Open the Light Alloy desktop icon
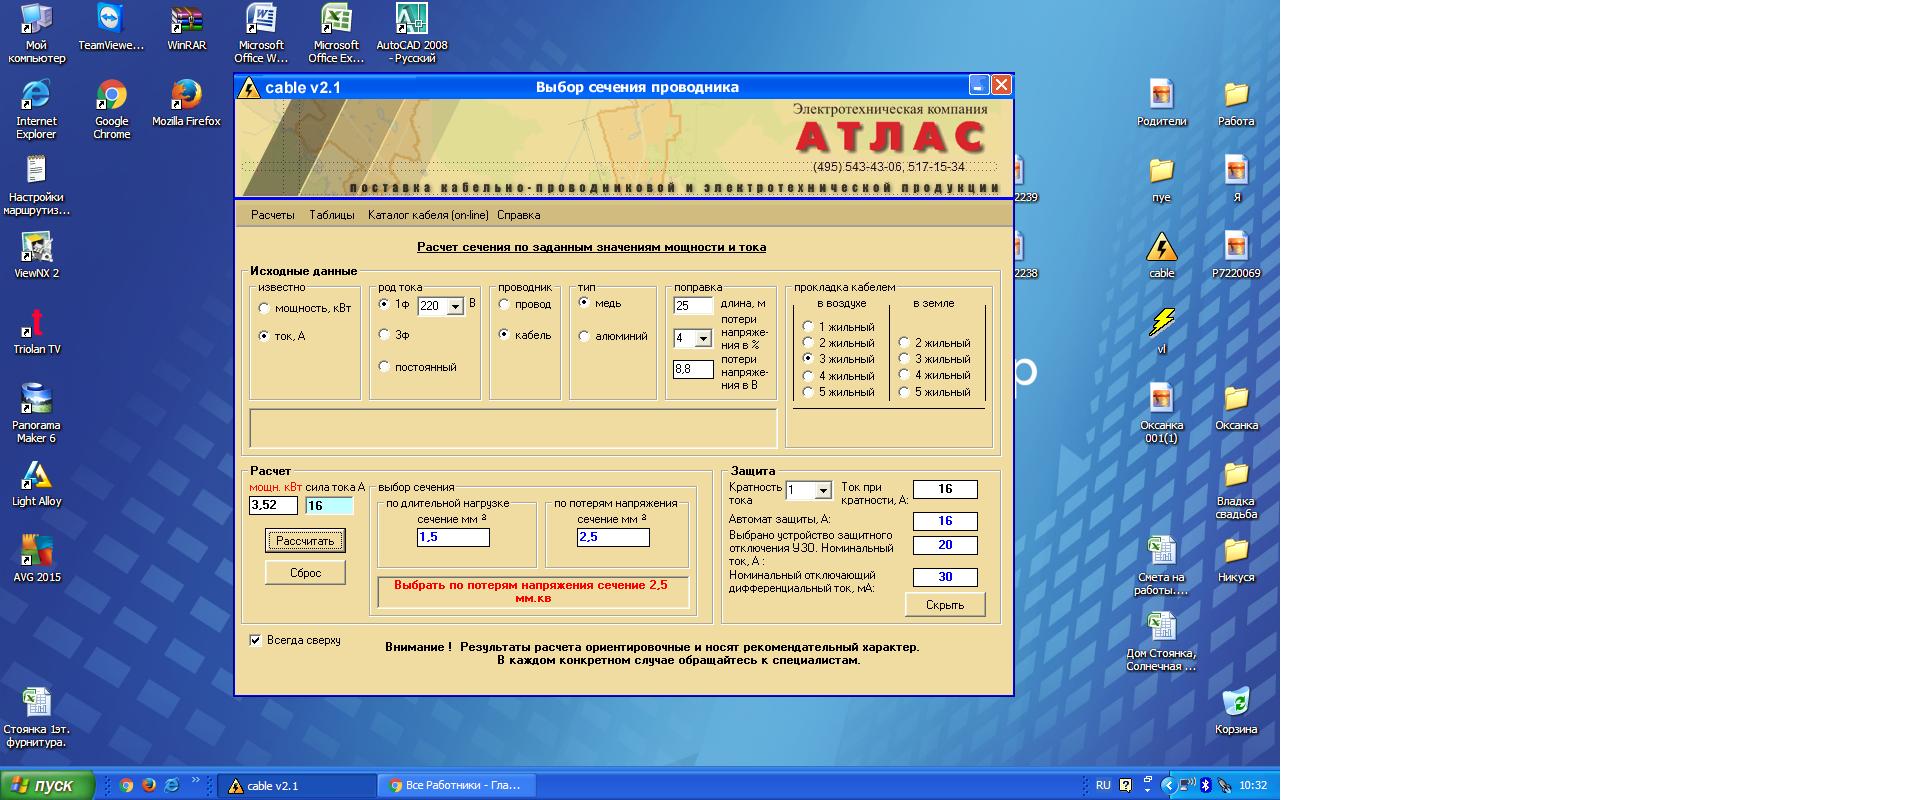This screenshot has height=800, width=1920. pyautogui.click(x=36, y=483)
